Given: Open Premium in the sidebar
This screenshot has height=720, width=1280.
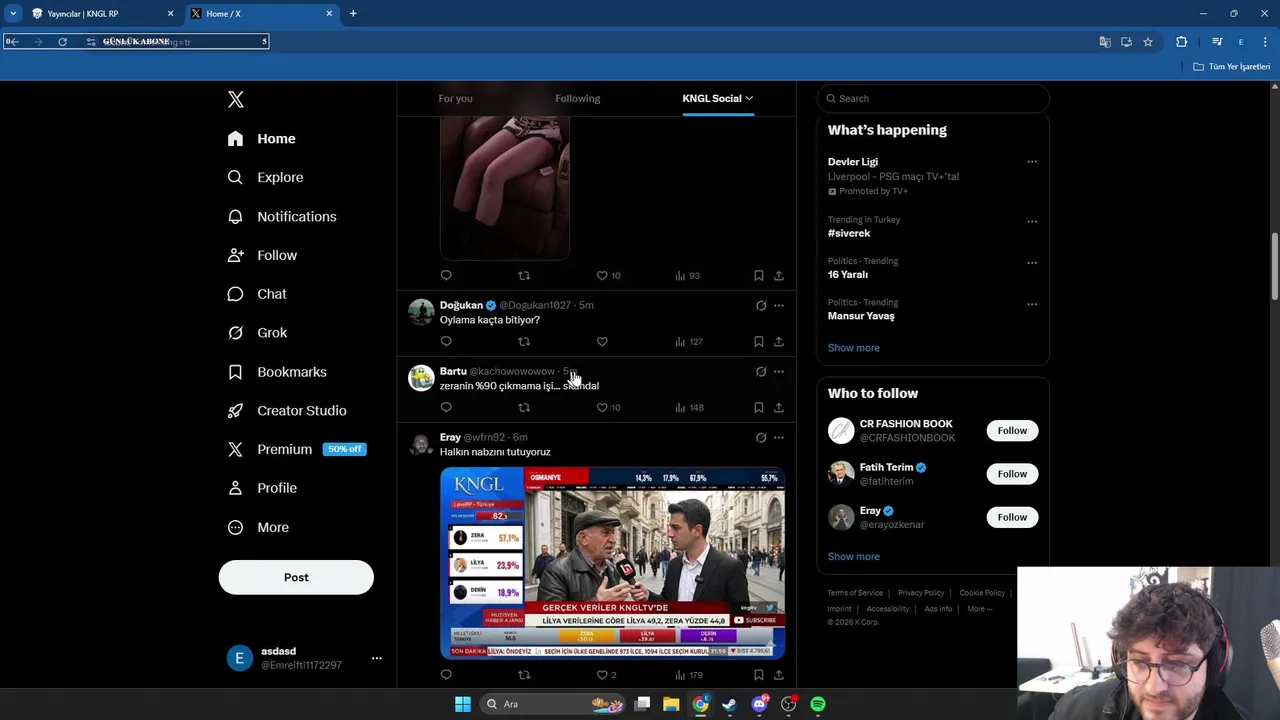Looking at the screenshot, I should tap(296, 449).
